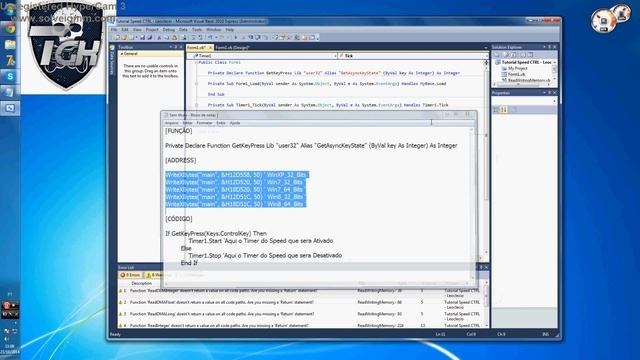Click the volume icon in the system tray
This screenshot has height=360, width=640.
(x=7, y=340)
